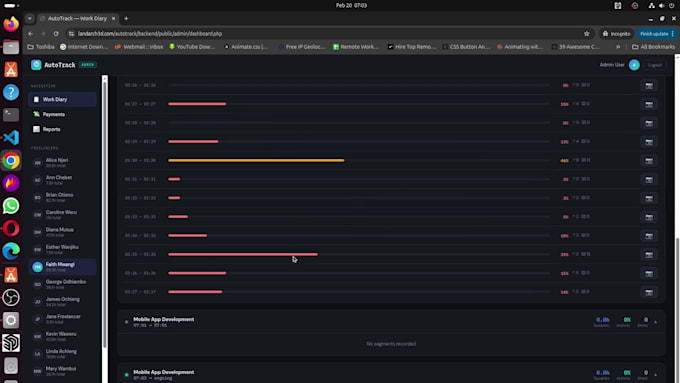This screenshot has width=680, height=383.
Task: Select freelancer Linda Achieng
Action: pos(62,354)
